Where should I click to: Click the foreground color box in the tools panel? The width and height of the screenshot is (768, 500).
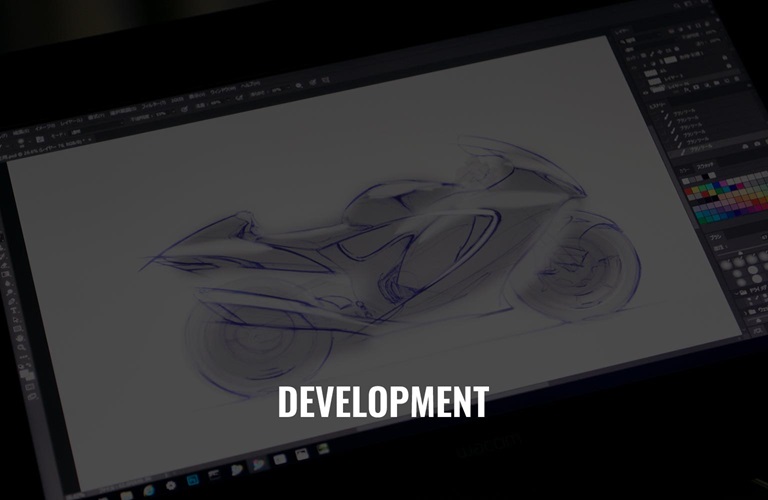(25, 373)
